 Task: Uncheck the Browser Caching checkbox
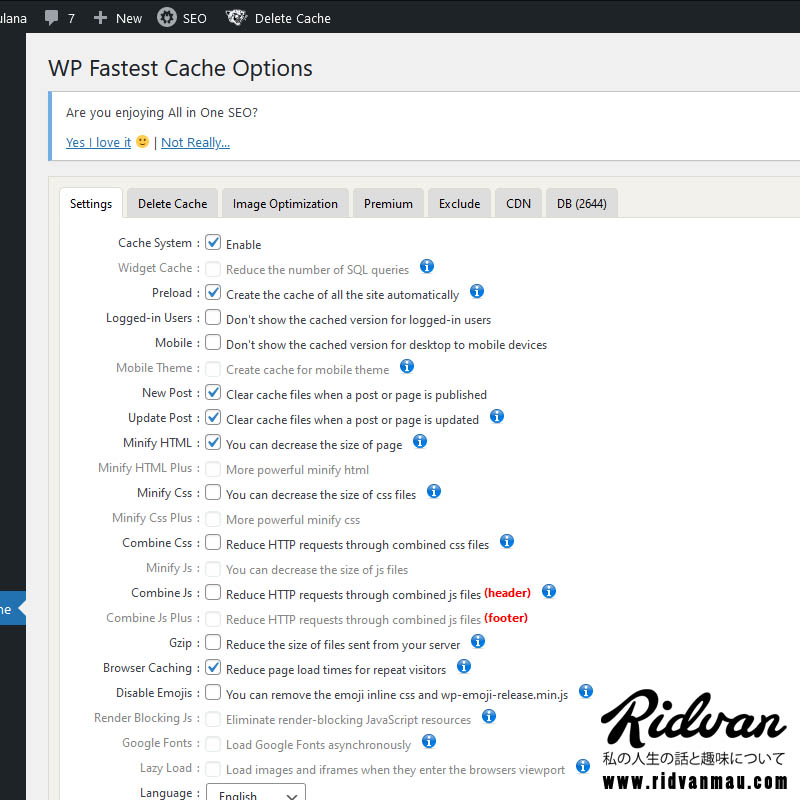coord(213,667)
